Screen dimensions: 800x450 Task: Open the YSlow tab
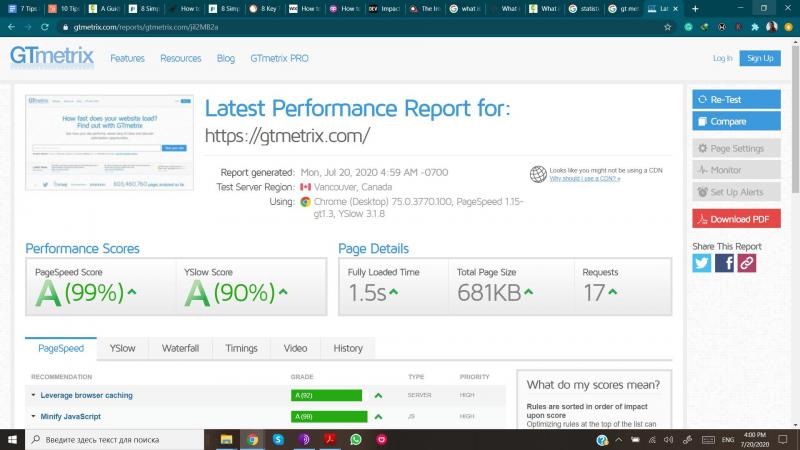[122, 348]
